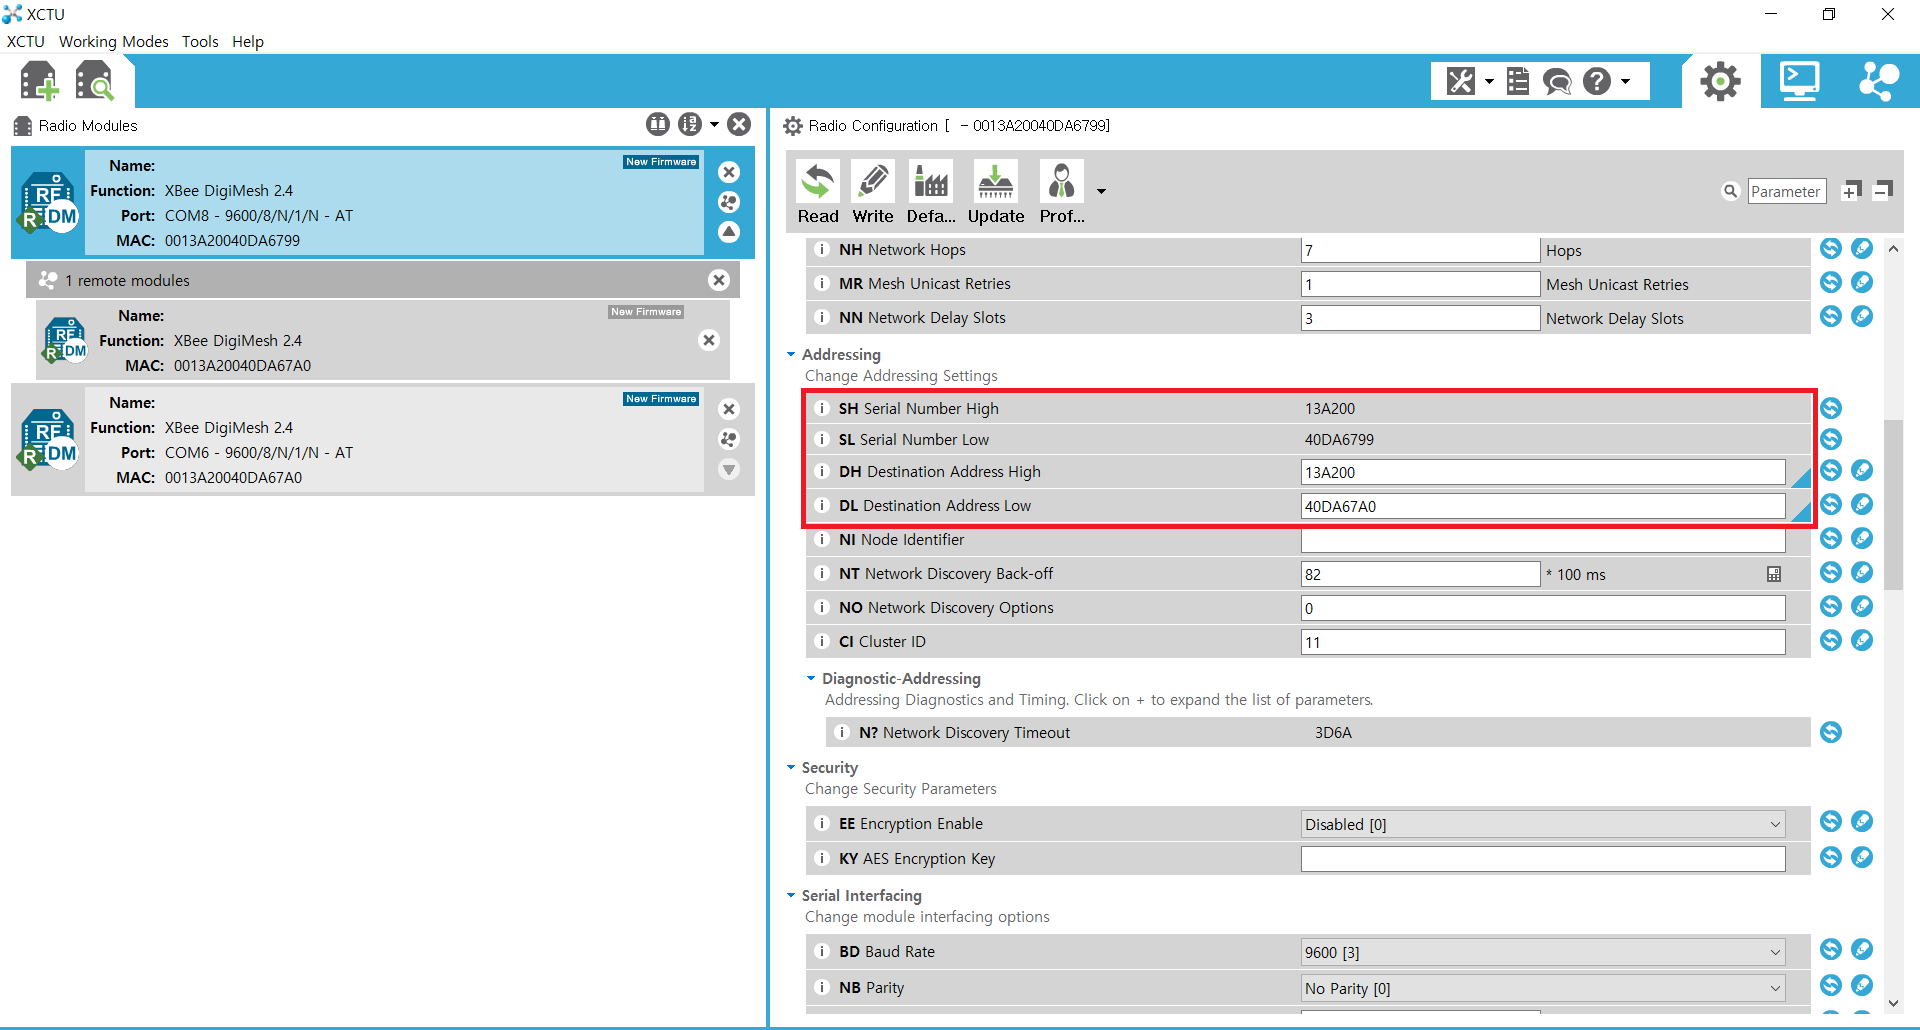The image size is (1920, 1030).
Task: Remove the COM8 radio module
Action: pos(729,172)
